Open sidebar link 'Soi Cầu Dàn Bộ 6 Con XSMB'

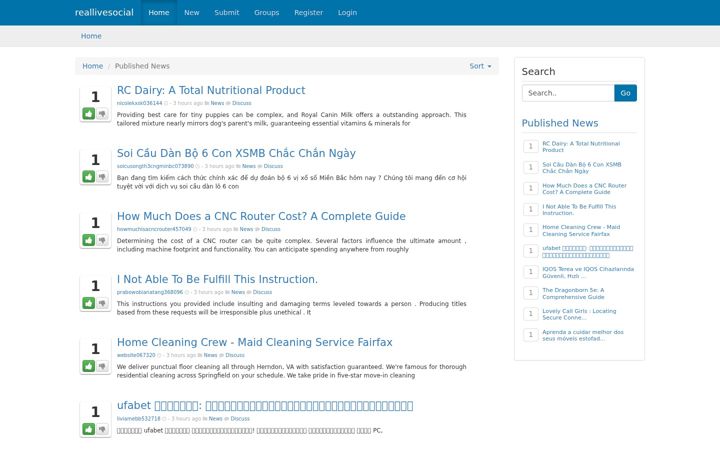point(581,168)
